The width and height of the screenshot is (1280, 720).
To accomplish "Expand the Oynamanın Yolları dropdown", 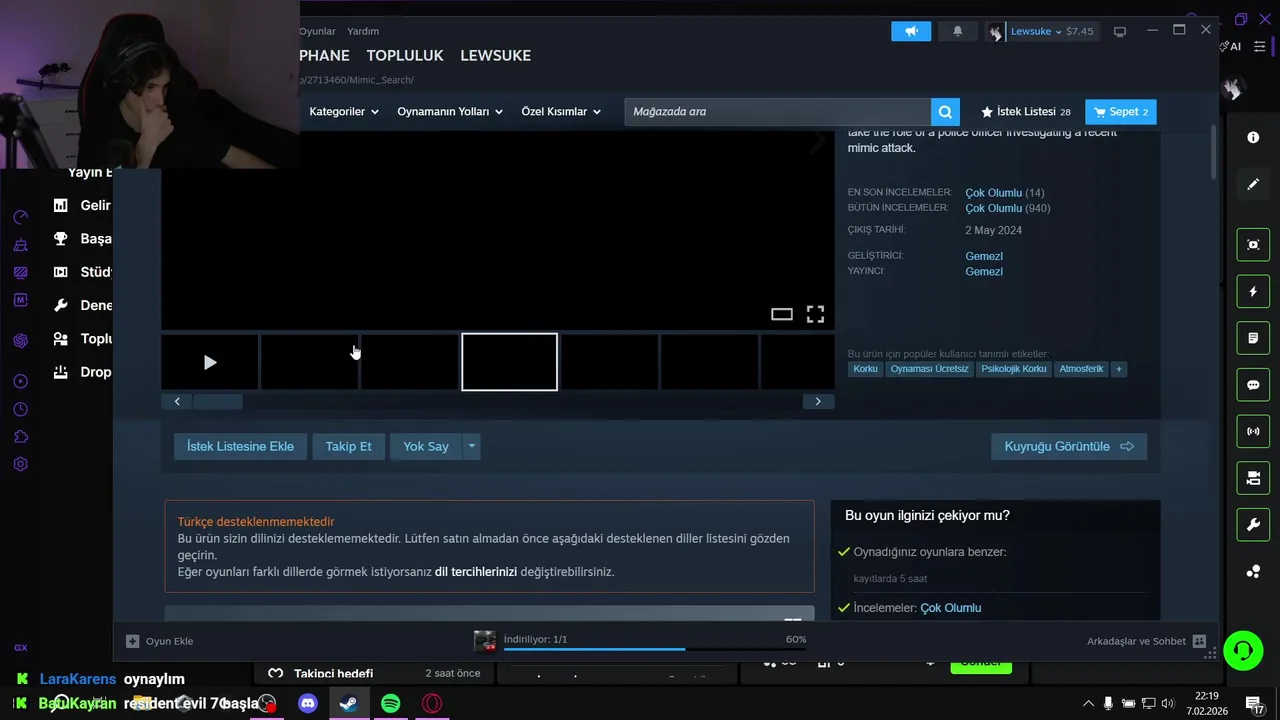I will (450, 112).
